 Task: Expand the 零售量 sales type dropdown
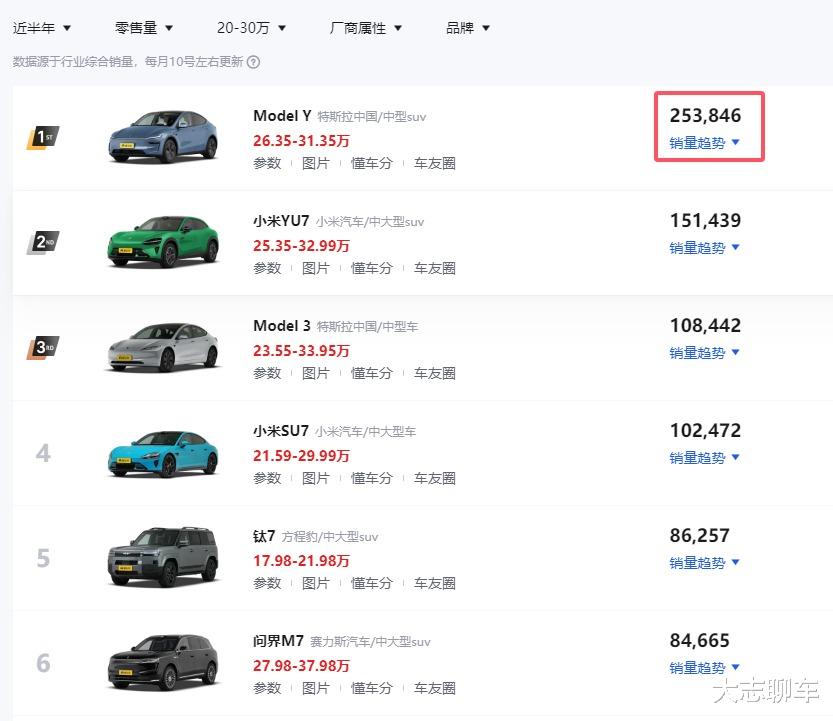[144, 28]
